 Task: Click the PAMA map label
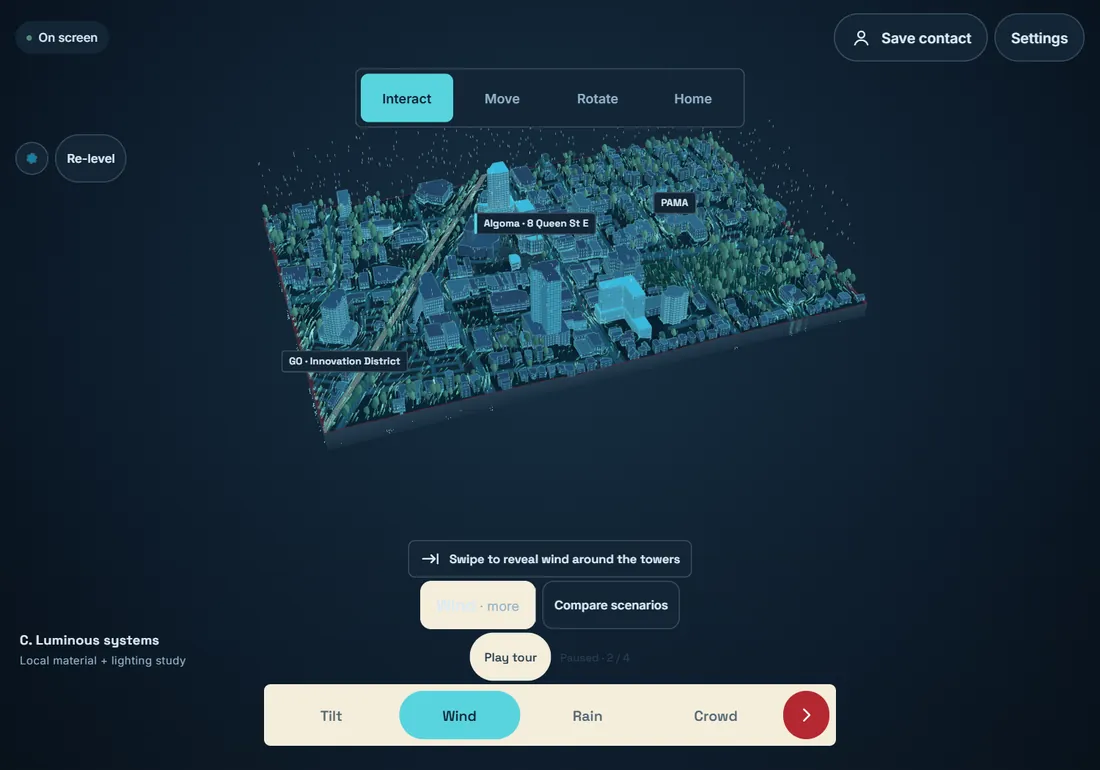(674, 203)
